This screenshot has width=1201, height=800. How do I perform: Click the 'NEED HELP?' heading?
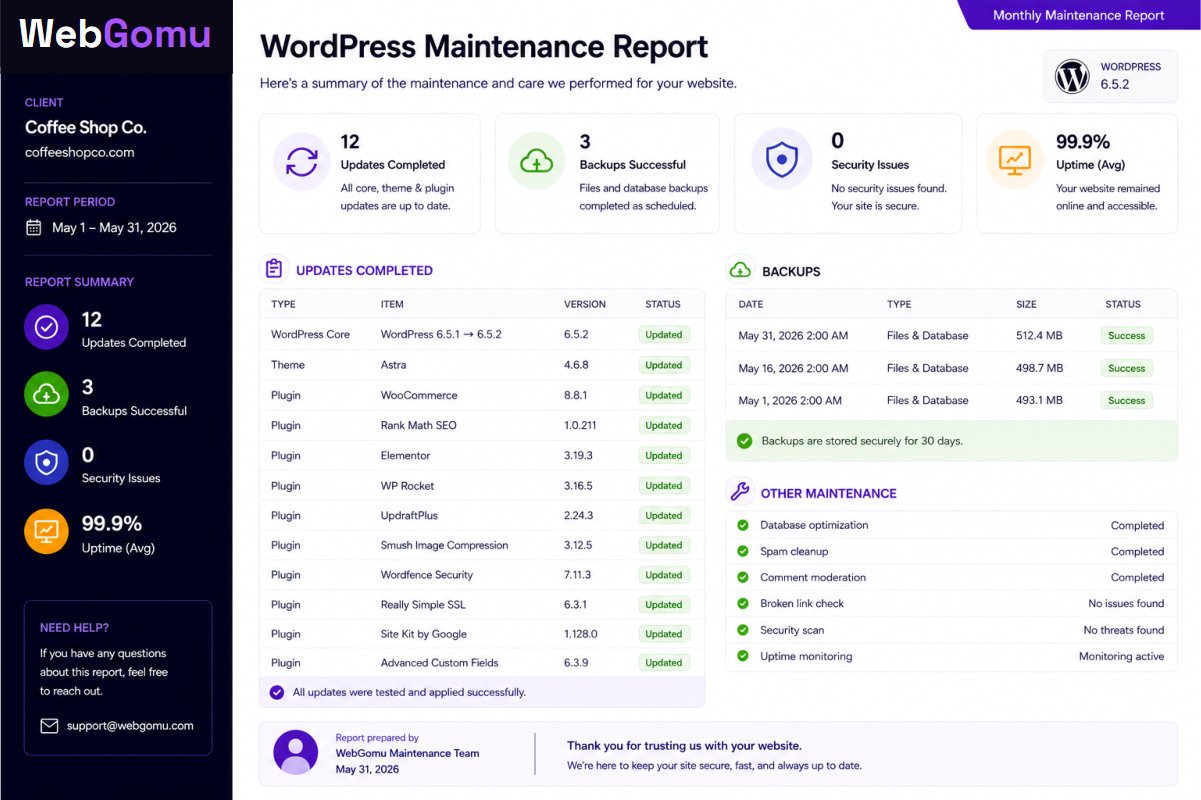click(75, 628)
